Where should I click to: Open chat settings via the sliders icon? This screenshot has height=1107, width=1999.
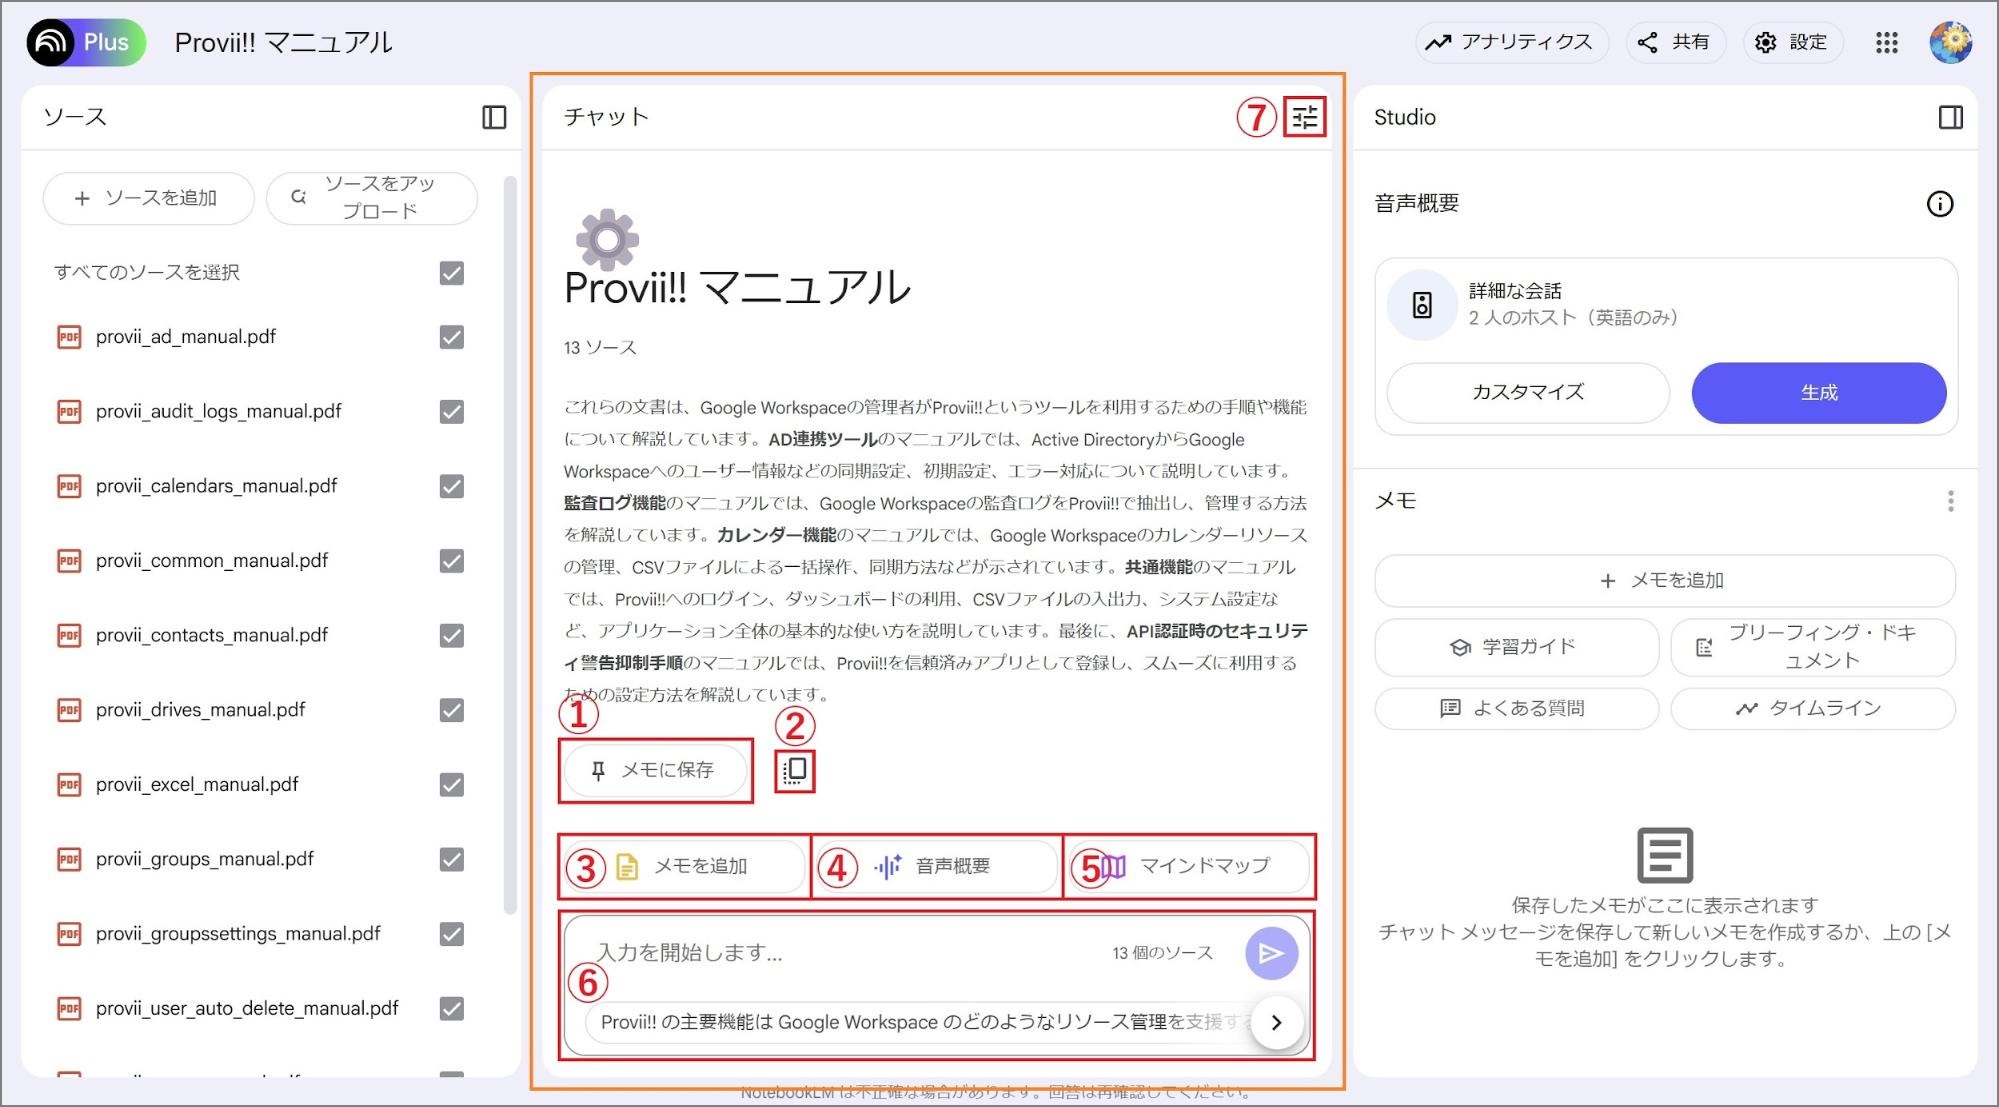pyautogui.click(x=1304, y=117)
